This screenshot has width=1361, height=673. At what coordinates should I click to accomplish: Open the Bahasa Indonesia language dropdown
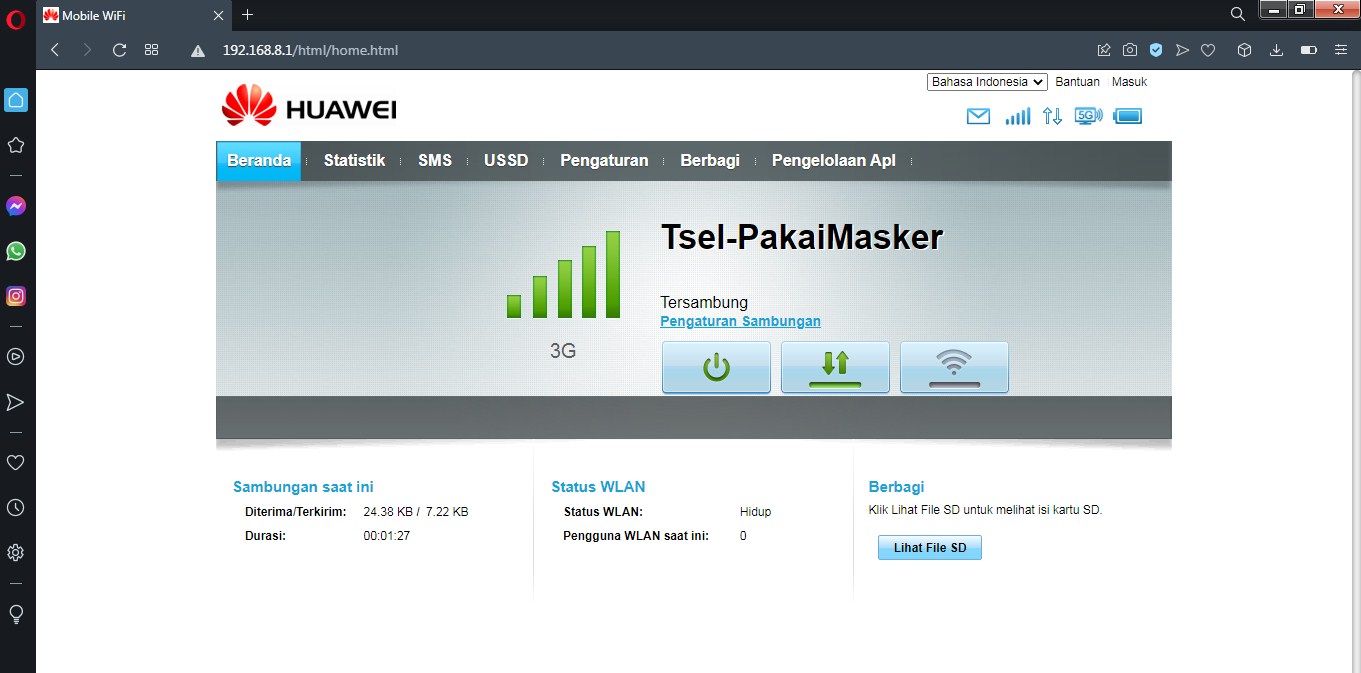coord(987,82)
